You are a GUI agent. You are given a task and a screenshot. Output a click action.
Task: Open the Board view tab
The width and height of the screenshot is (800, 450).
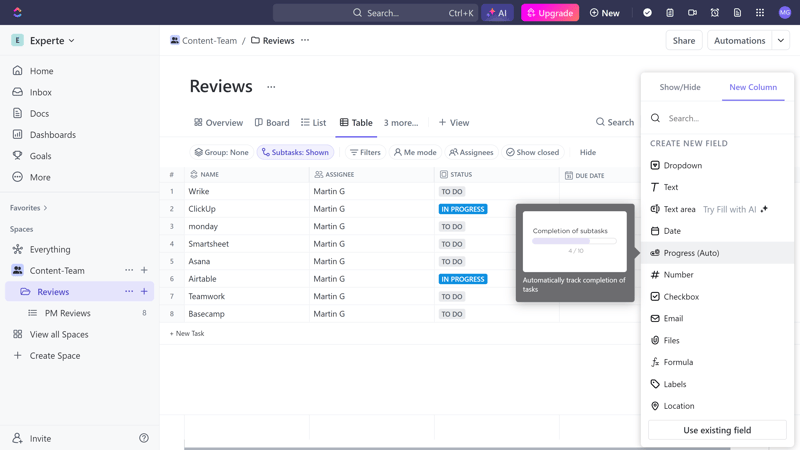(x=272, y=122)
